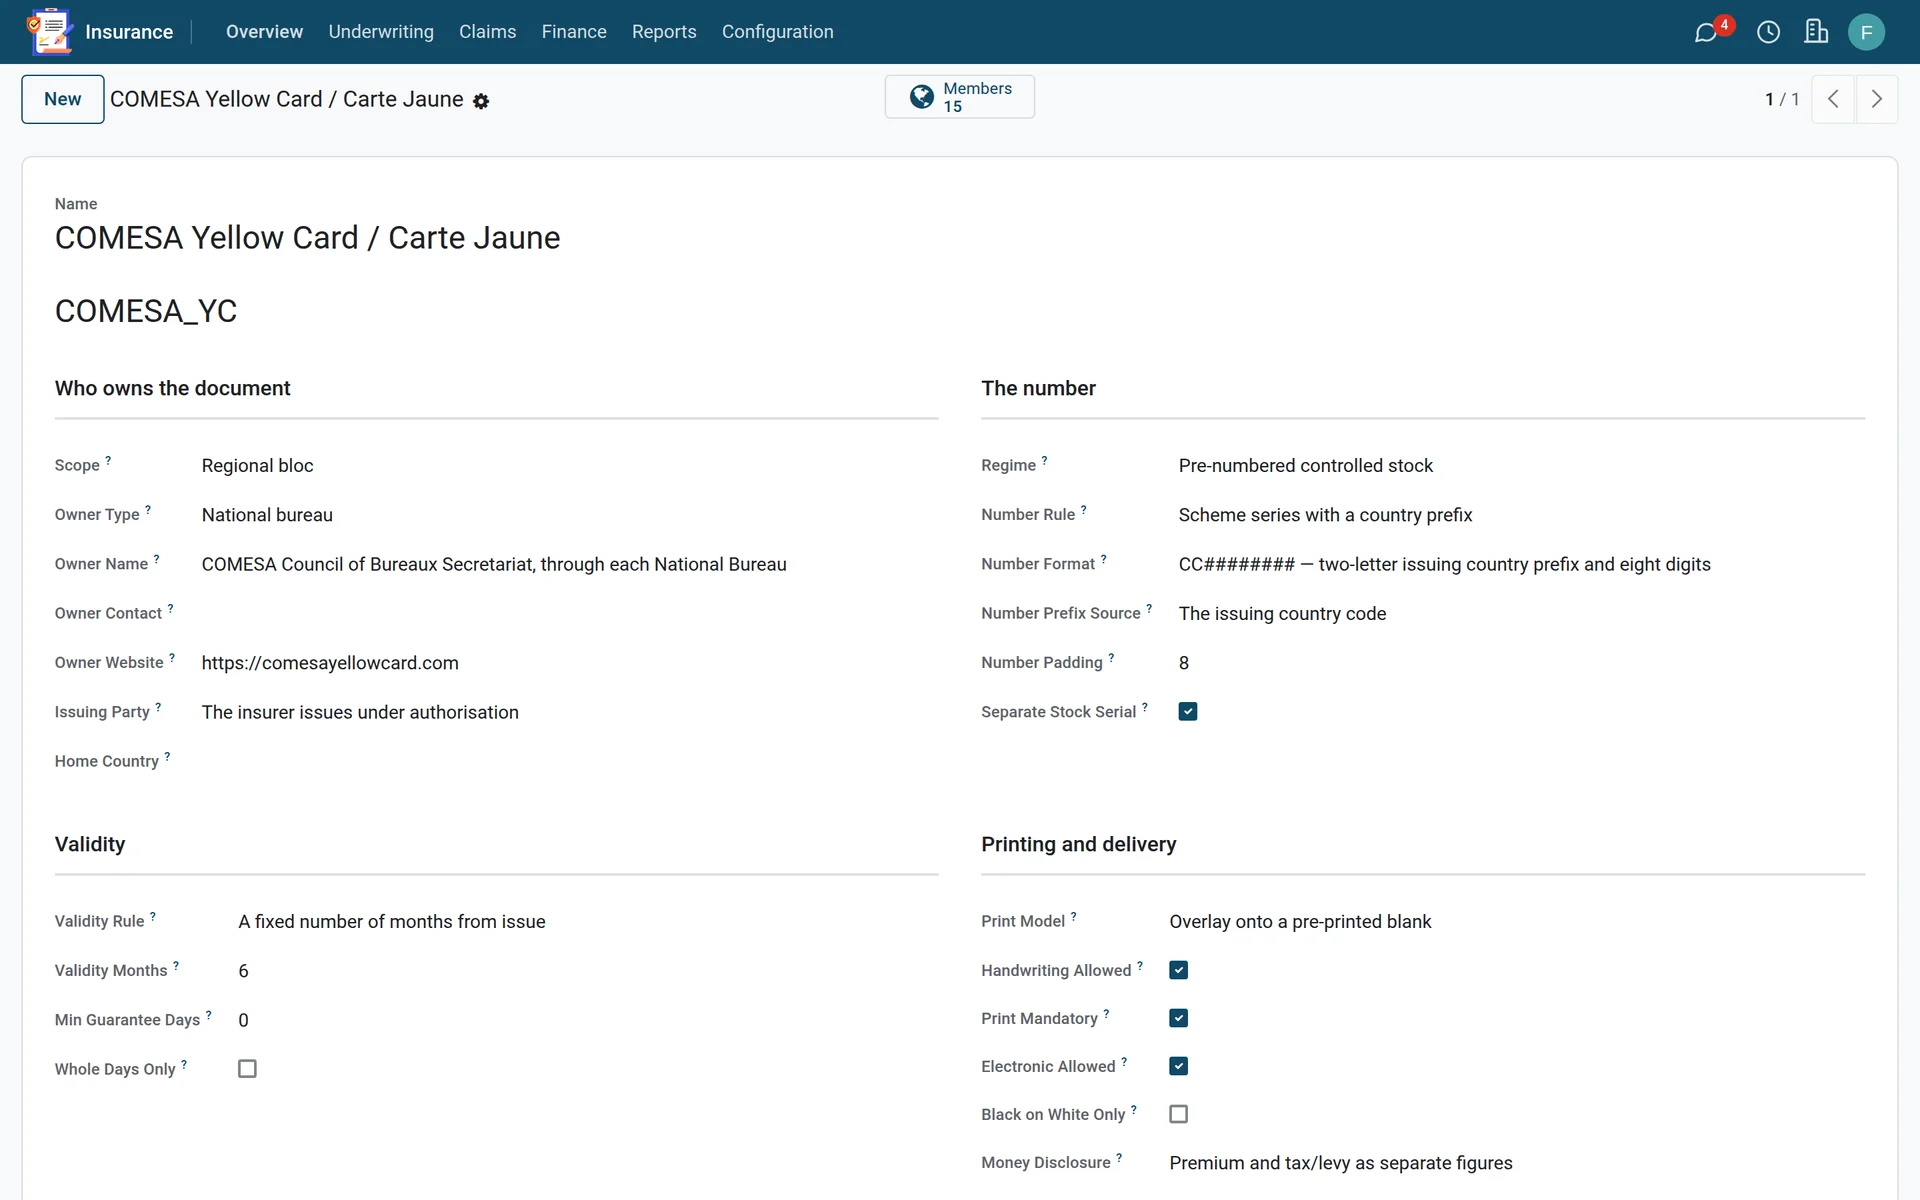This screenshot has height=1200, width=1920.
Task: Show help tooltip for Issuing Party
Action: pyautogui.click(x=157, y=707)
